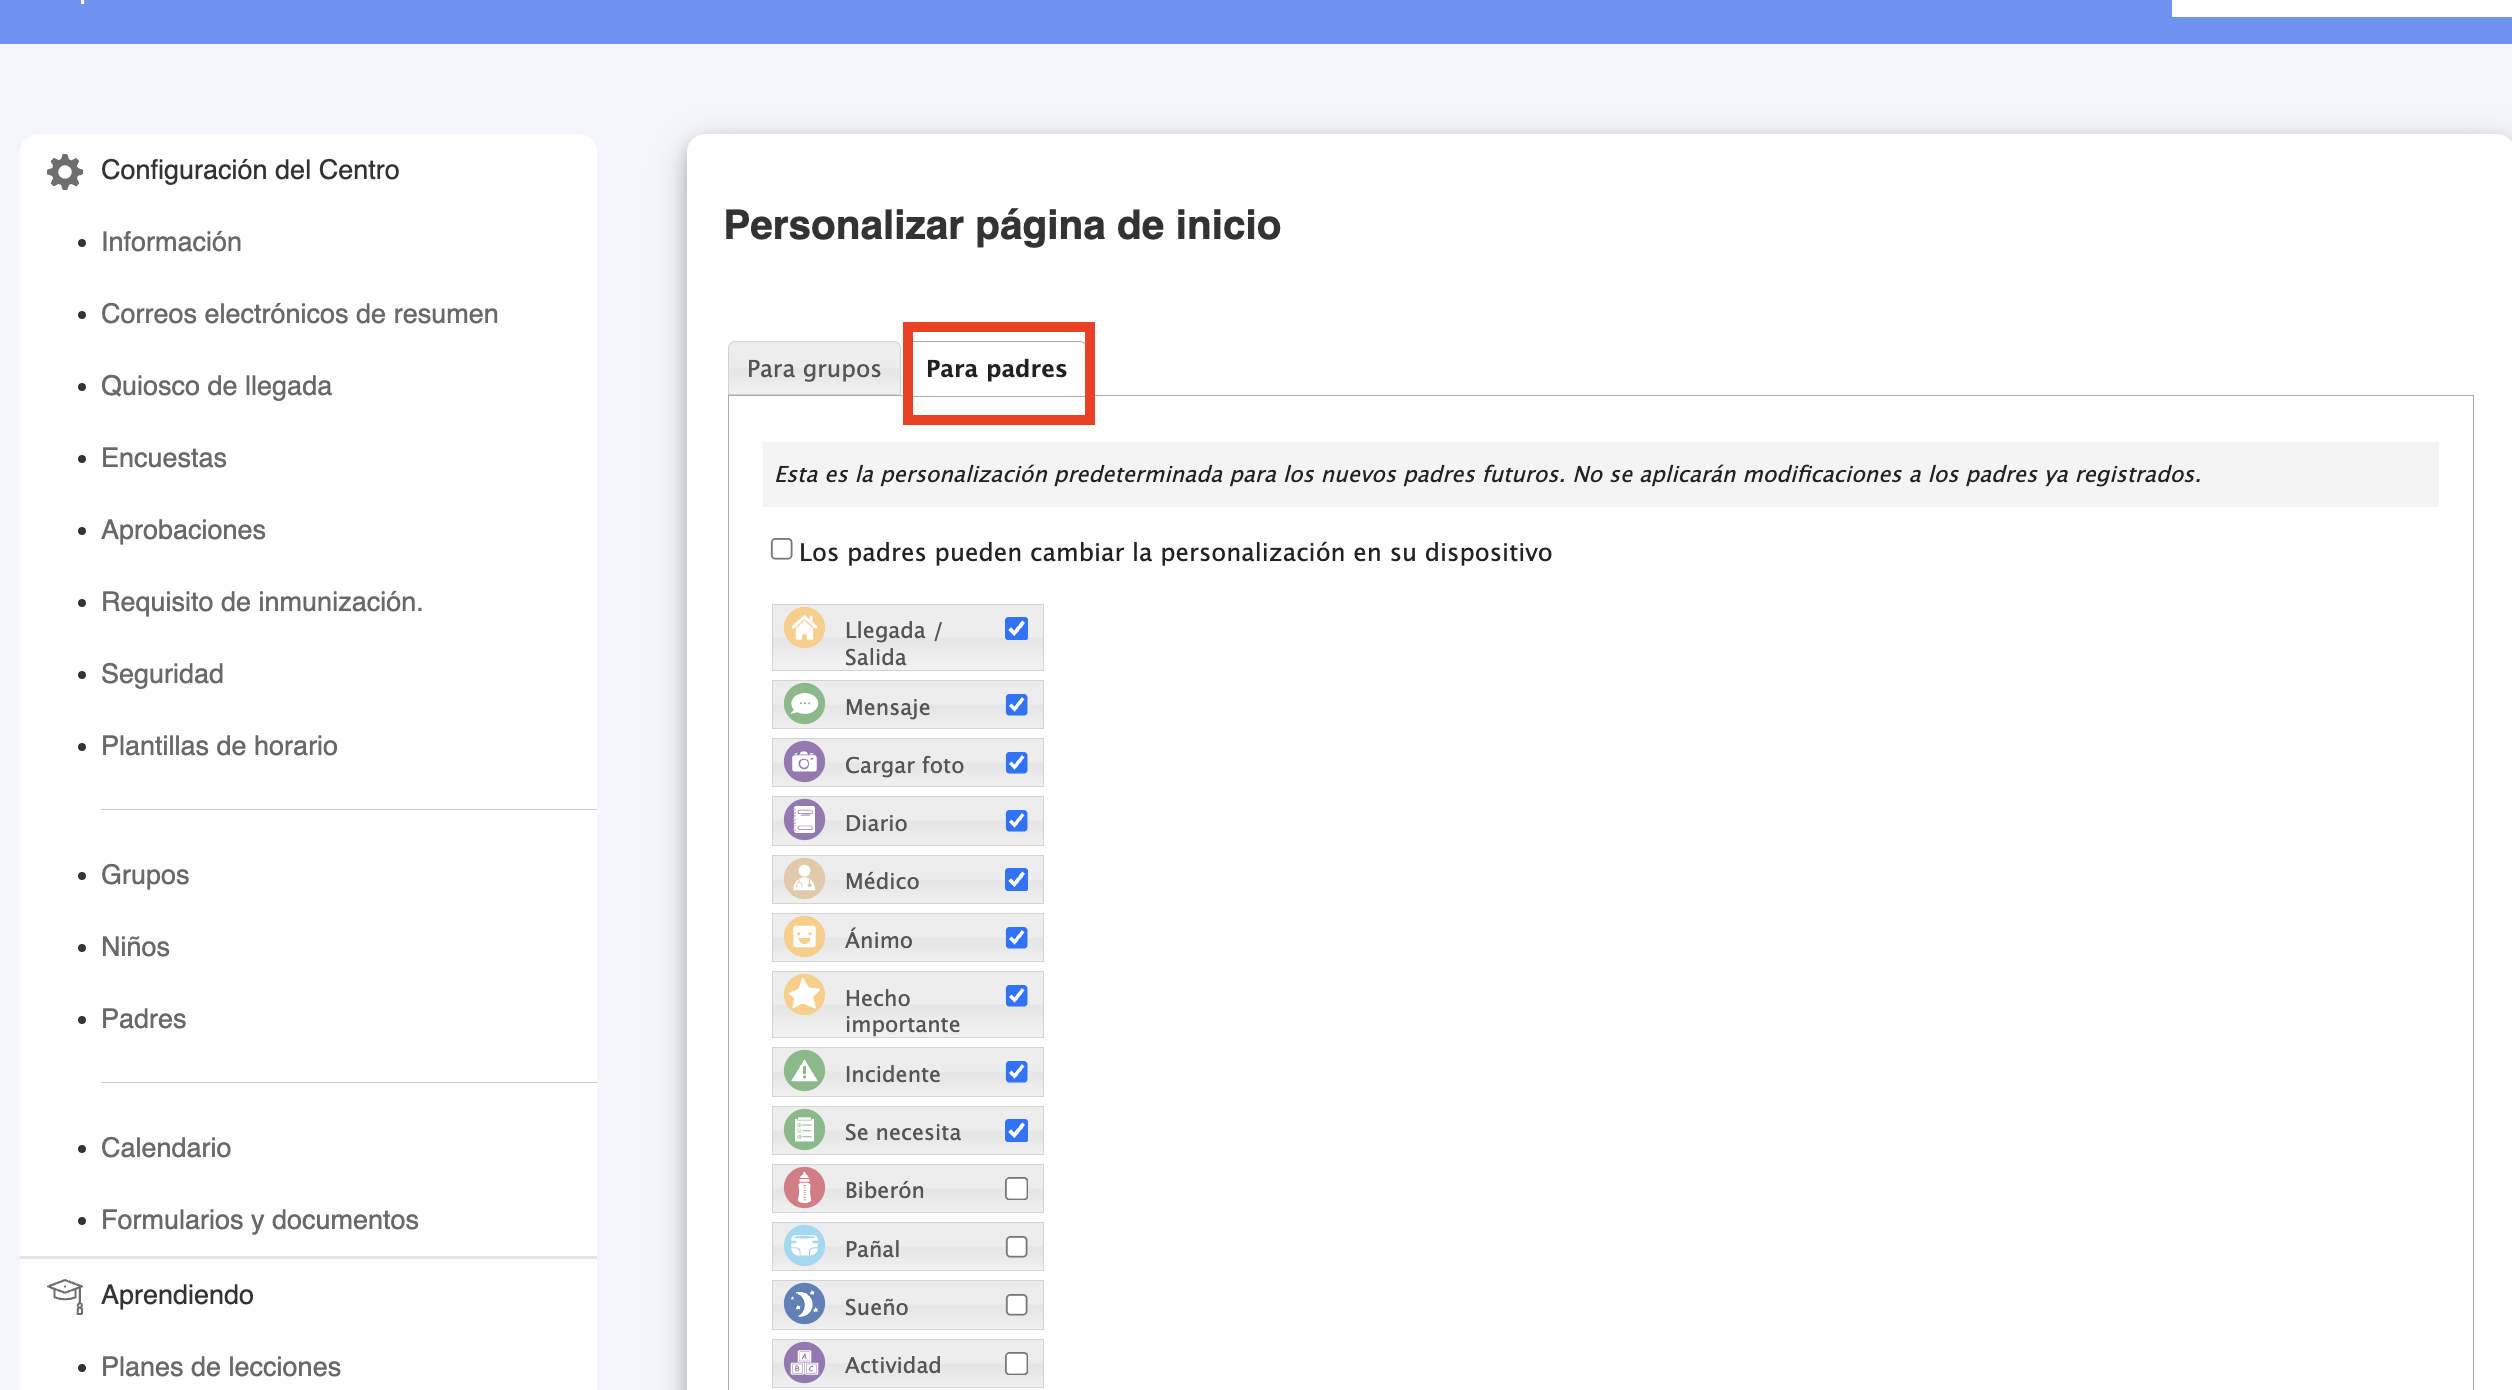This screenshot has width=2512, height=1390.
Task: Click the Hecho importante star icon
Action: (804, 995)
